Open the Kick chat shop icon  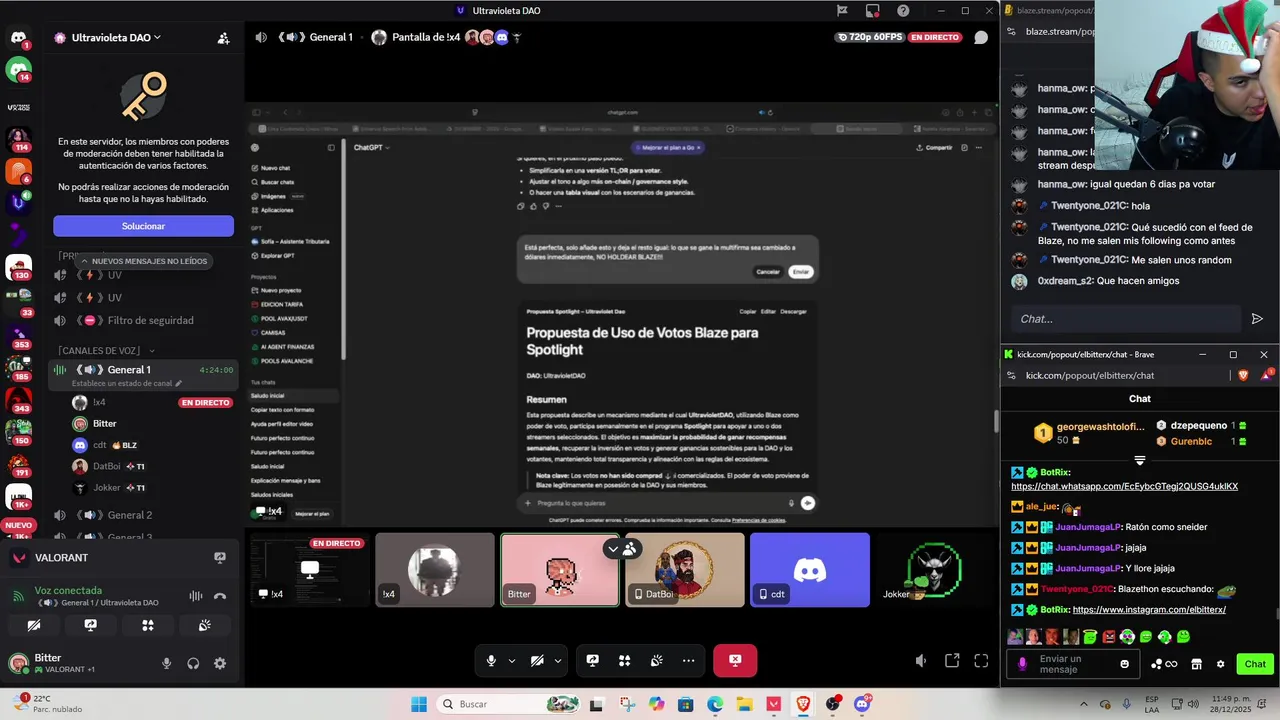click(1196, 664)
